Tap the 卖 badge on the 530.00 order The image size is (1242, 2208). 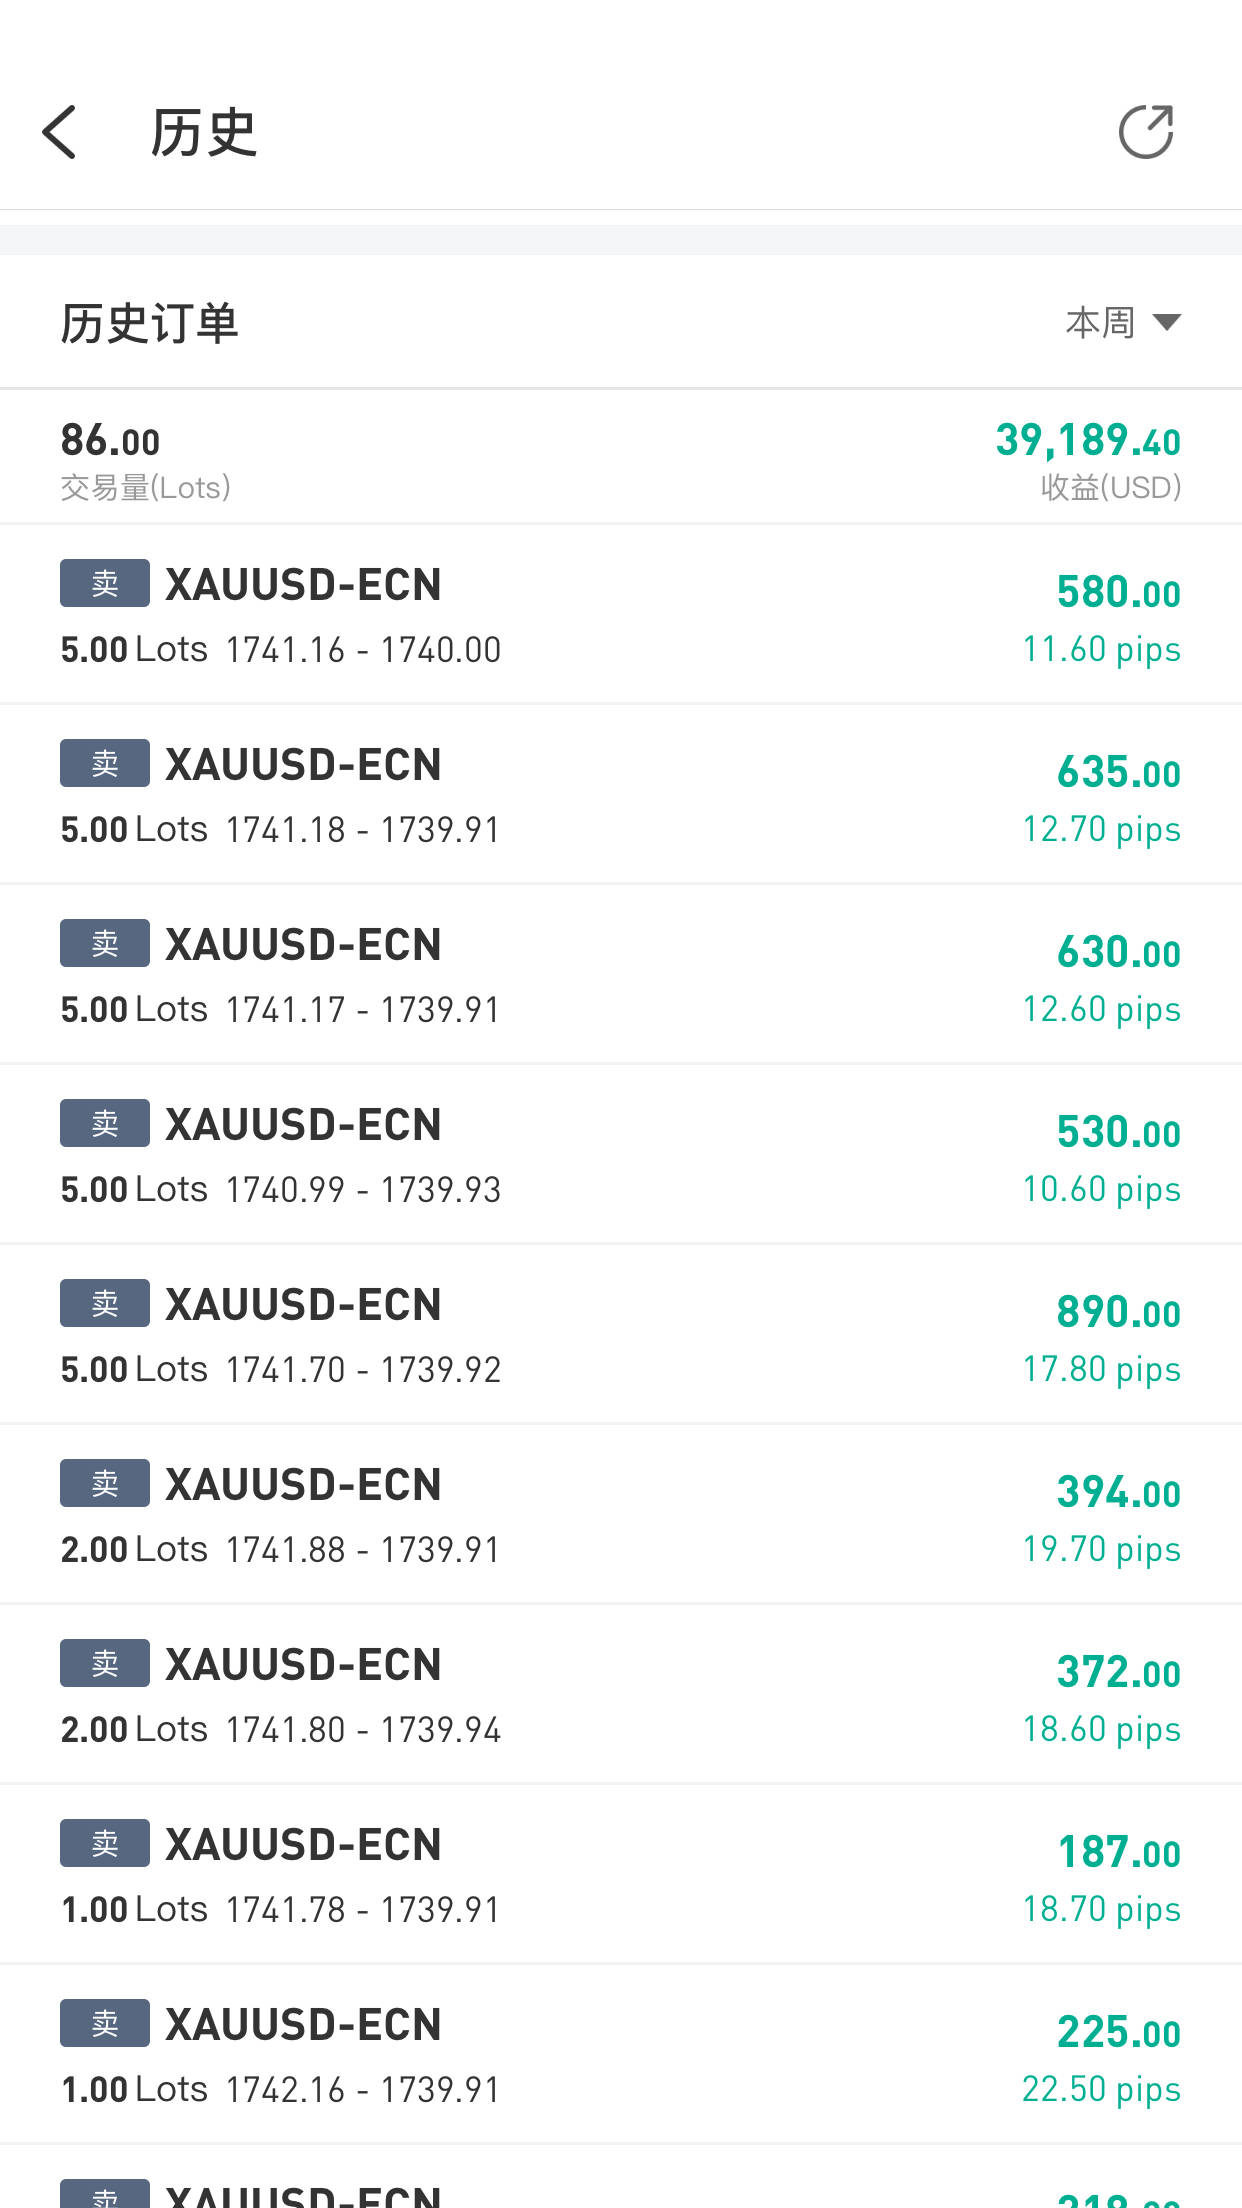tap(104, 1123)
